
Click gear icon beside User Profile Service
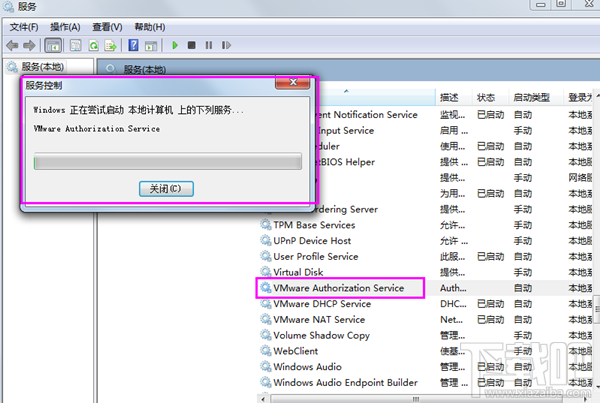tap(266, 256)
